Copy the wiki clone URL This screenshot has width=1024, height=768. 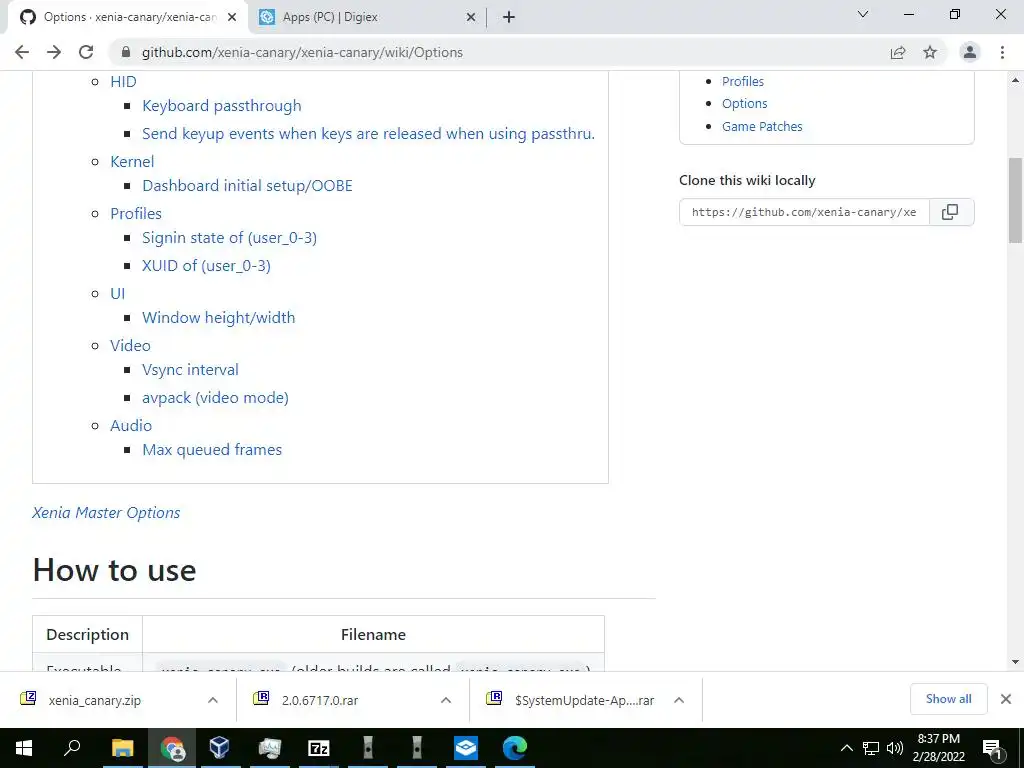click(x=951, y=212)
